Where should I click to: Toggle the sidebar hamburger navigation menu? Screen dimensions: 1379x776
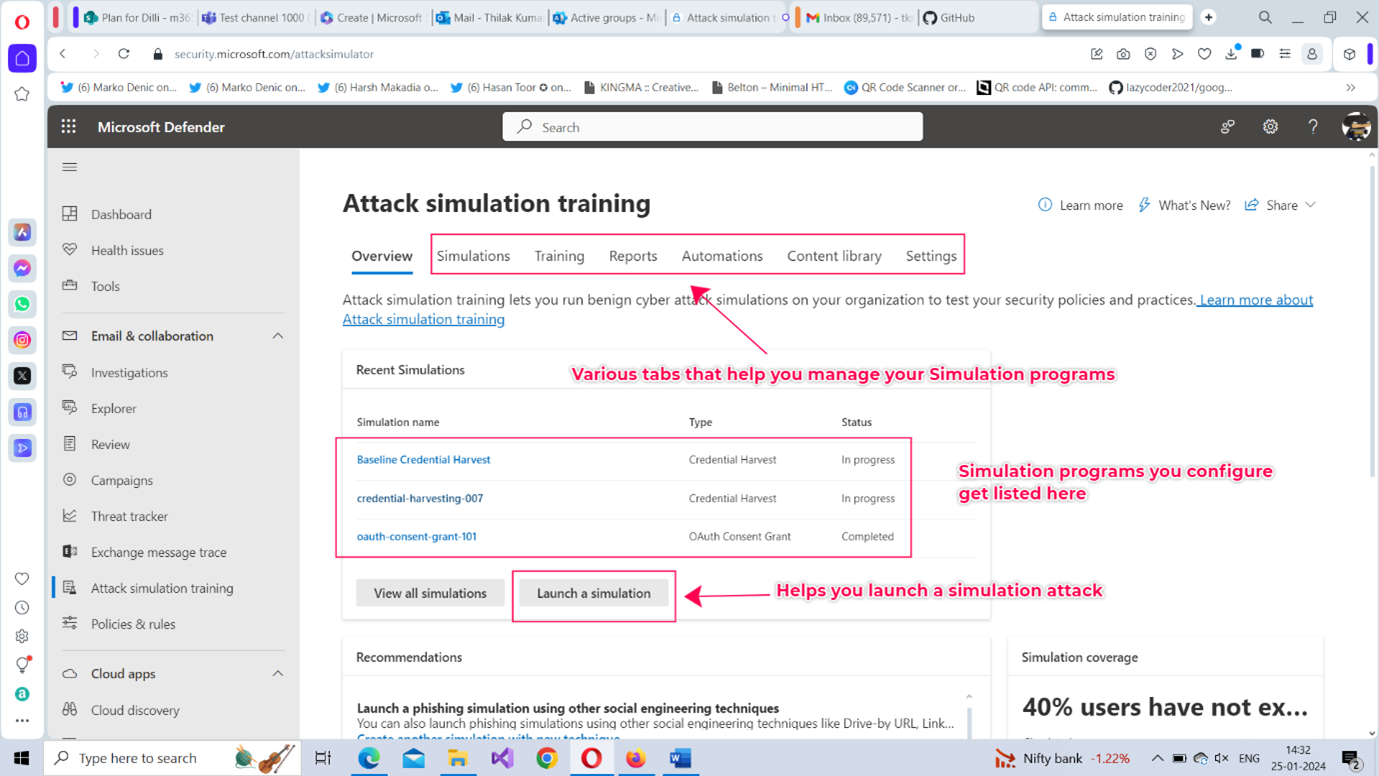[69, 167]
